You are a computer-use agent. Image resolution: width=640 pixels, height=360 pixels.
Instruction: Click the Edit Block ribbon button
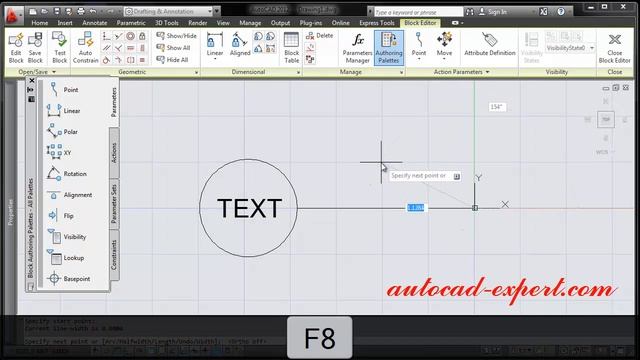tap(16, 48)
